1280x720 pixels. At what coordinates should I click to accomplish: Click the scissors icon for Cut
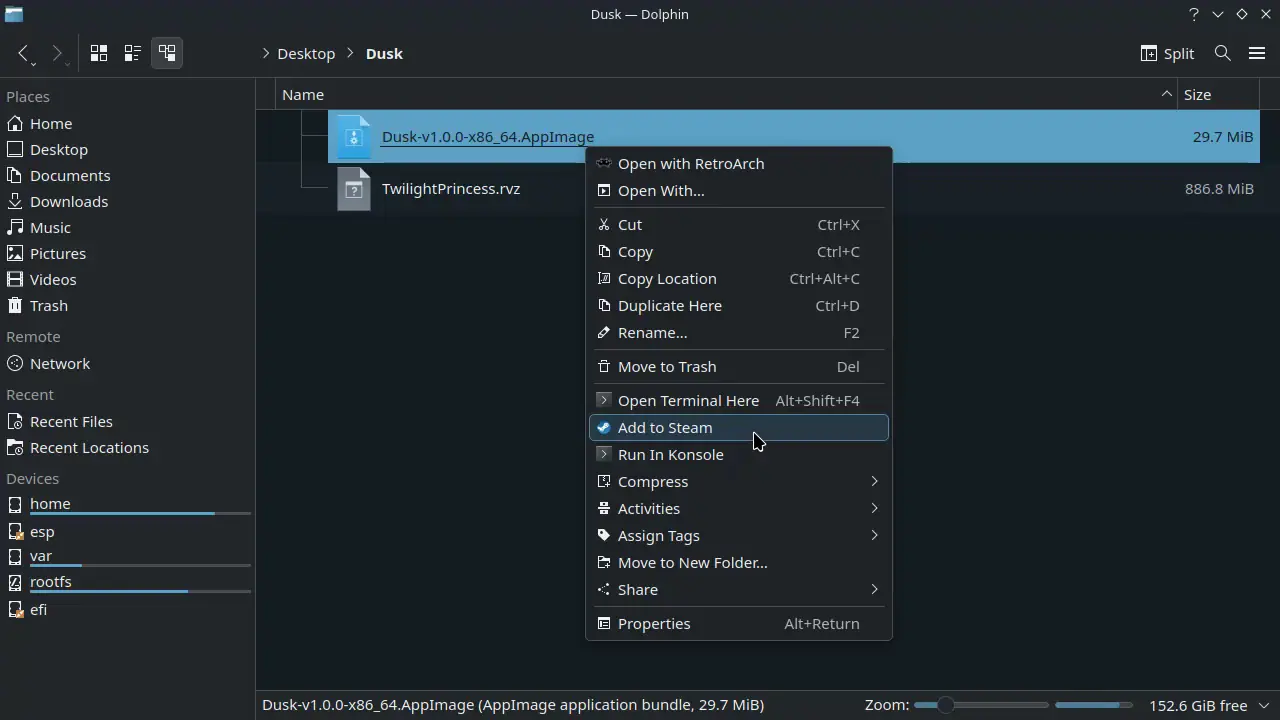click(603, 224)
